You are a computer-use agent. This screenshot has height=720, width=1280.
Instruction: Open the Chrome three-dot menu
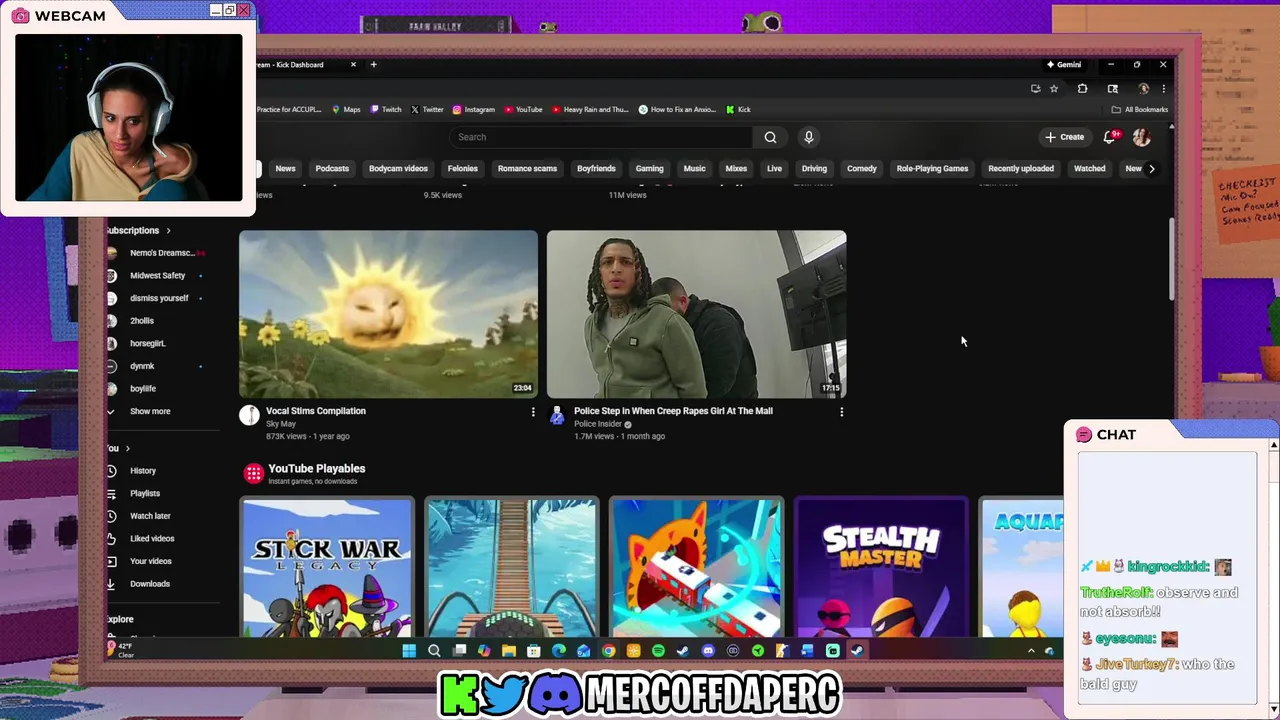point(1163,88)
